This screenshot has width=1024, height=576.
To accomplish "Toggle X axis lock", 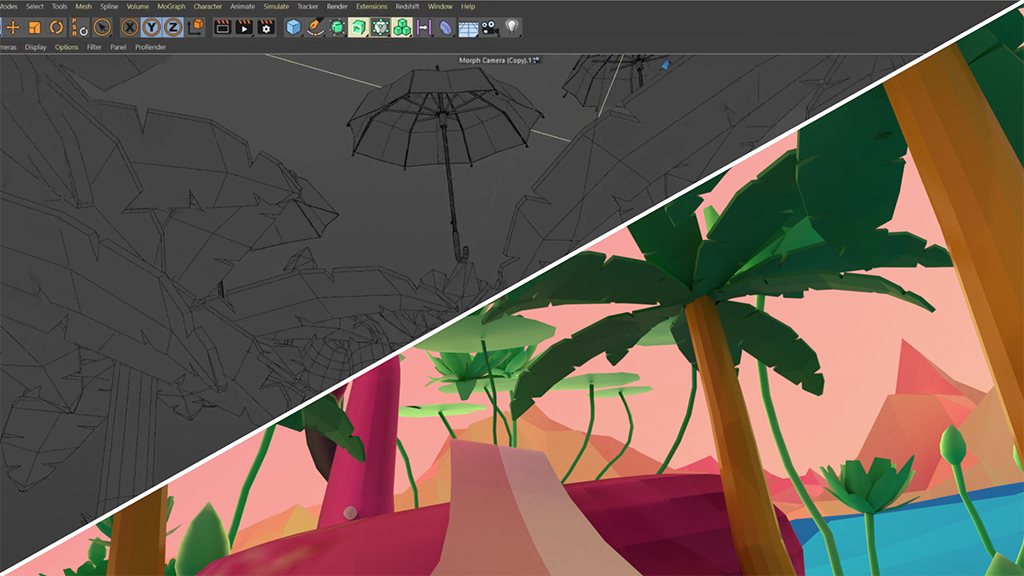I will 130,27.
